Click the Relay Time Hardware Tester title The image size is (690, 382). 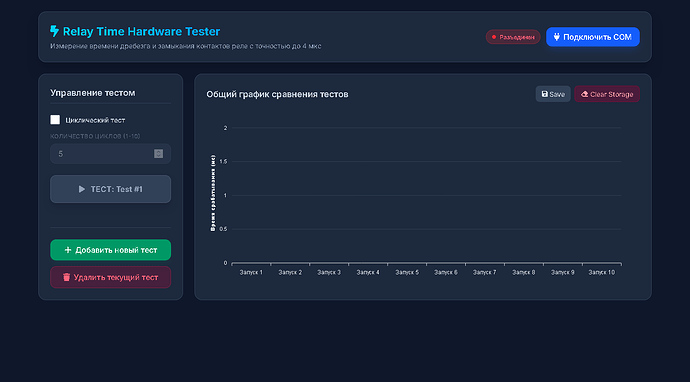(x=141, y=31)
